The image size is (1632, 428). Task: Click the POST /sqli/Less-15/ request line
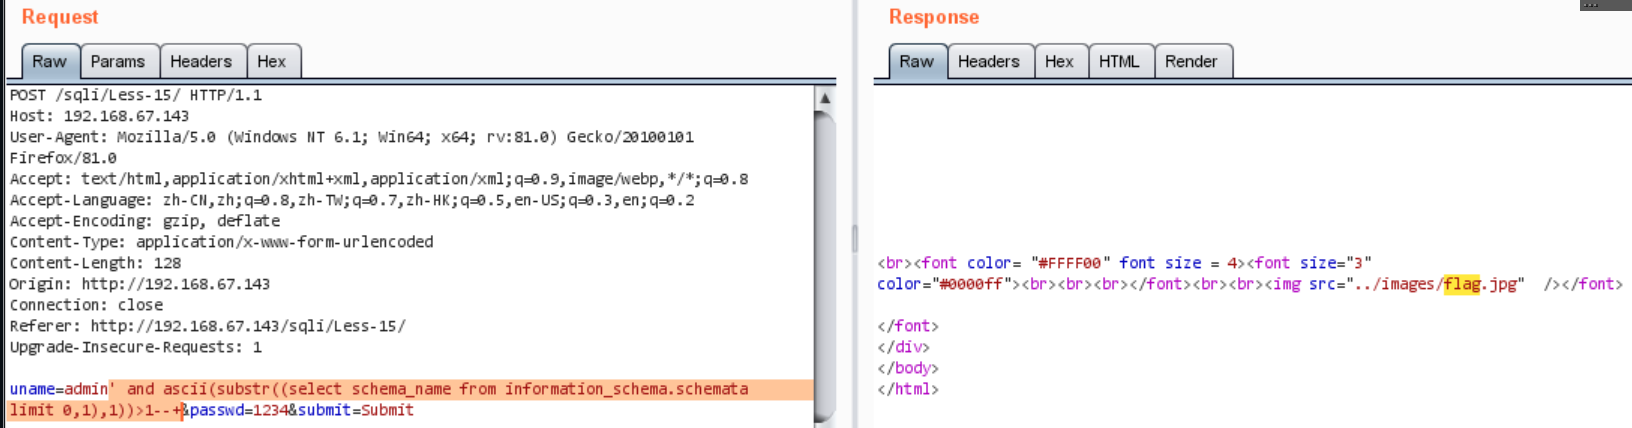[136, 95]
